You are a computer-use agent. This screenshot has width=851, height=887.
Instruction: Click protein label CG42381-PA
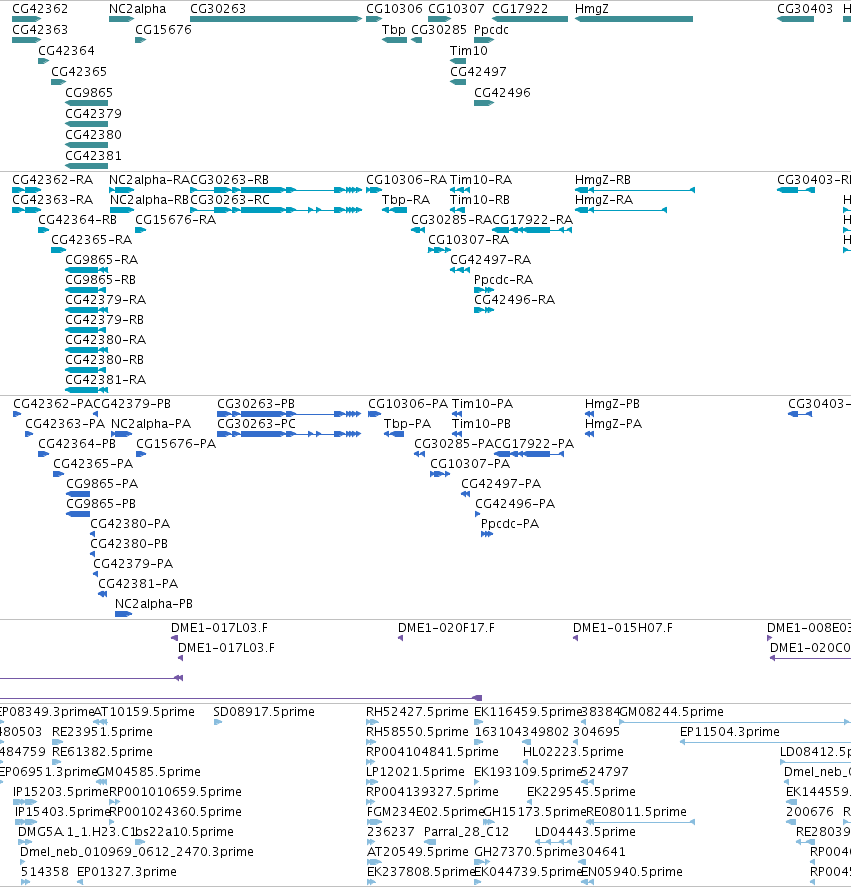tap(138, 584)
